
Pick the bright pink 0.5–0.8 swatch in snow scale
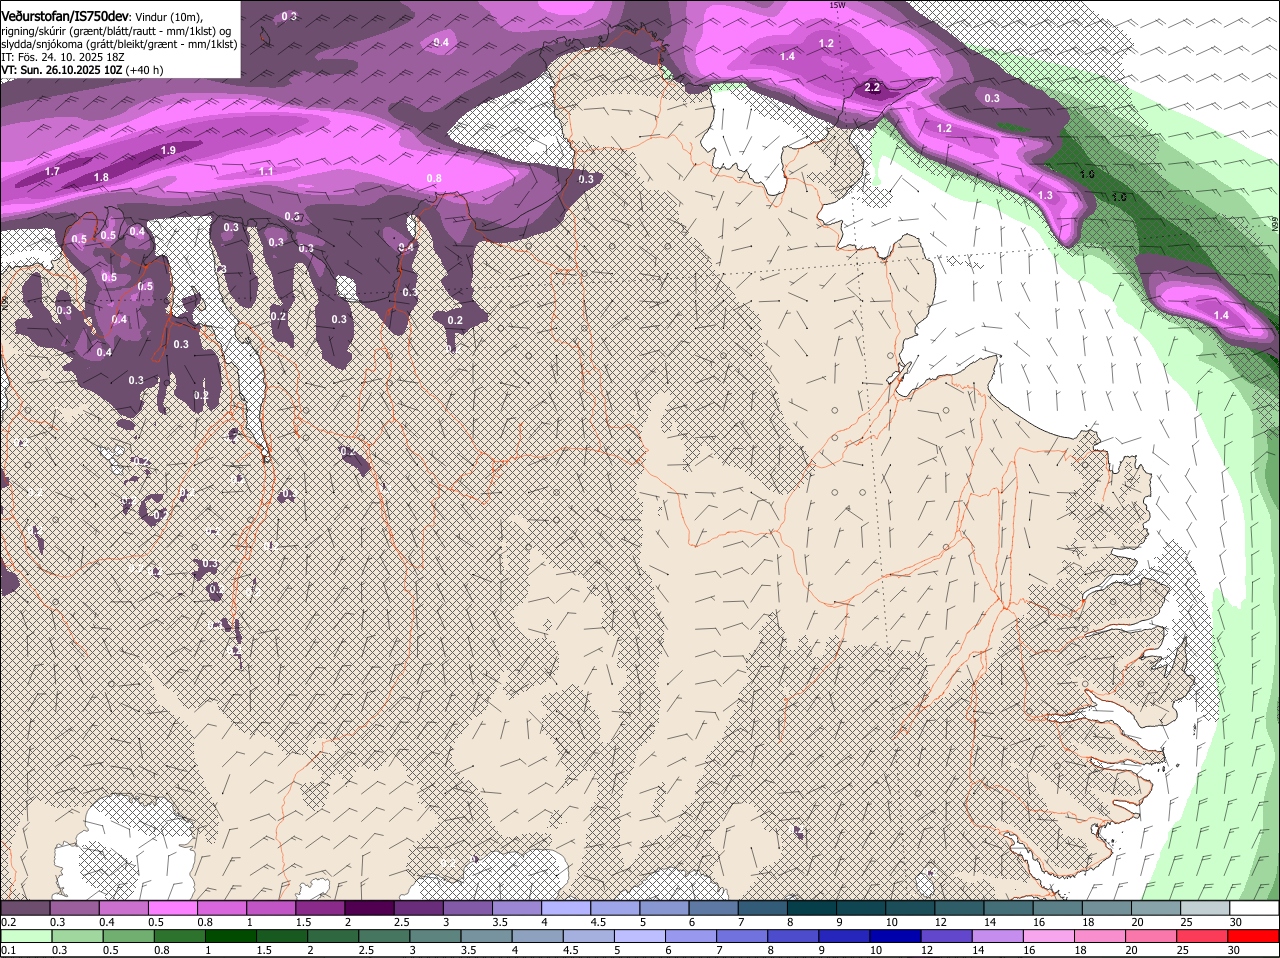click(x=175, y=908)
